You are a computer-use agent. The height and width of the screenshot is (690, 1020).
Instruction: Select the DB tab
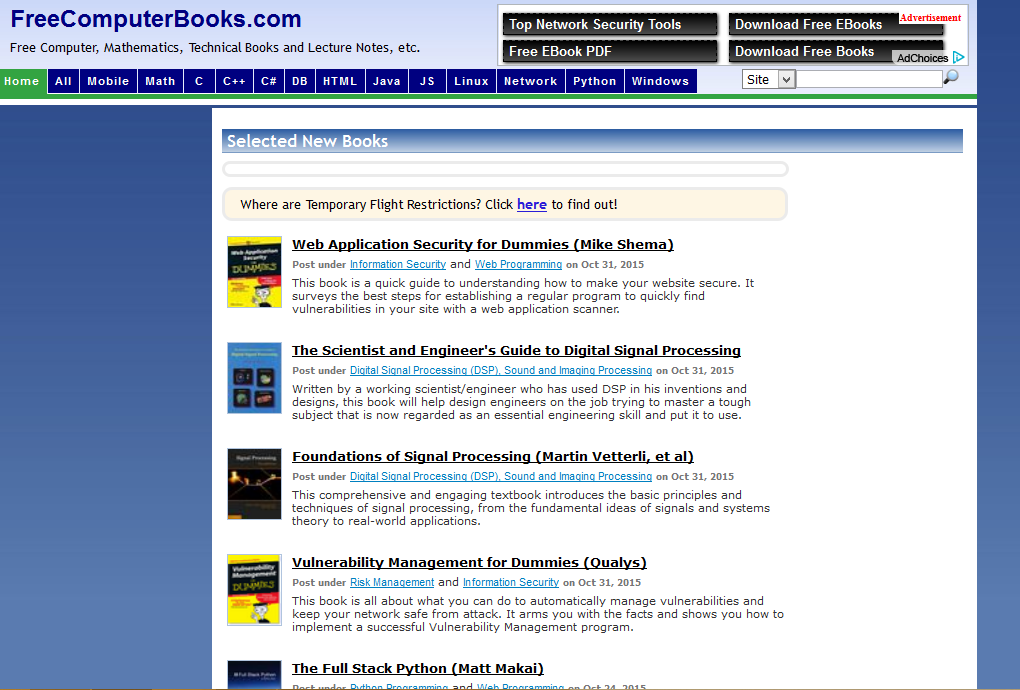(x=300, y=81)
